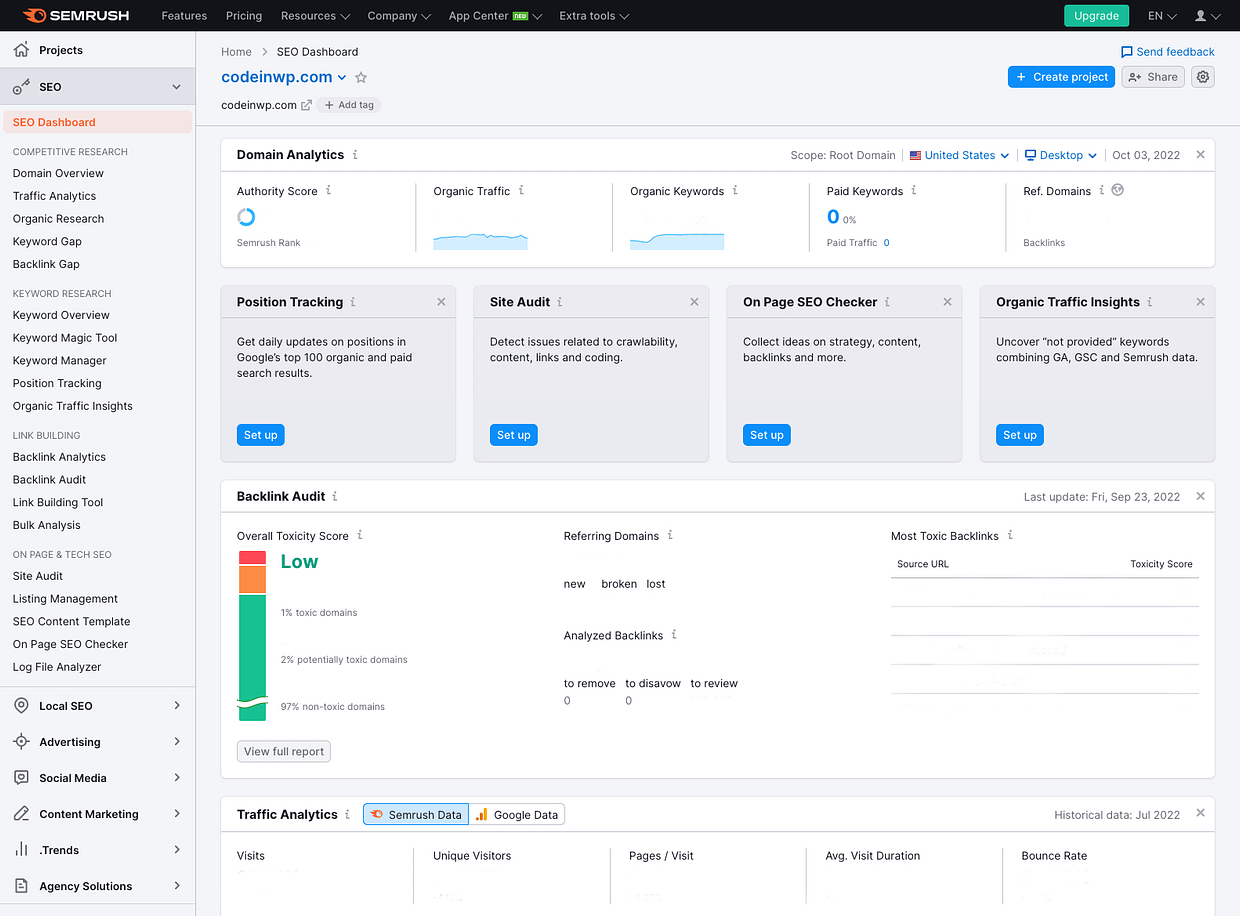Open the Advertising section icon
This screenshot has width=1240, height=916.
coord(20,741)
